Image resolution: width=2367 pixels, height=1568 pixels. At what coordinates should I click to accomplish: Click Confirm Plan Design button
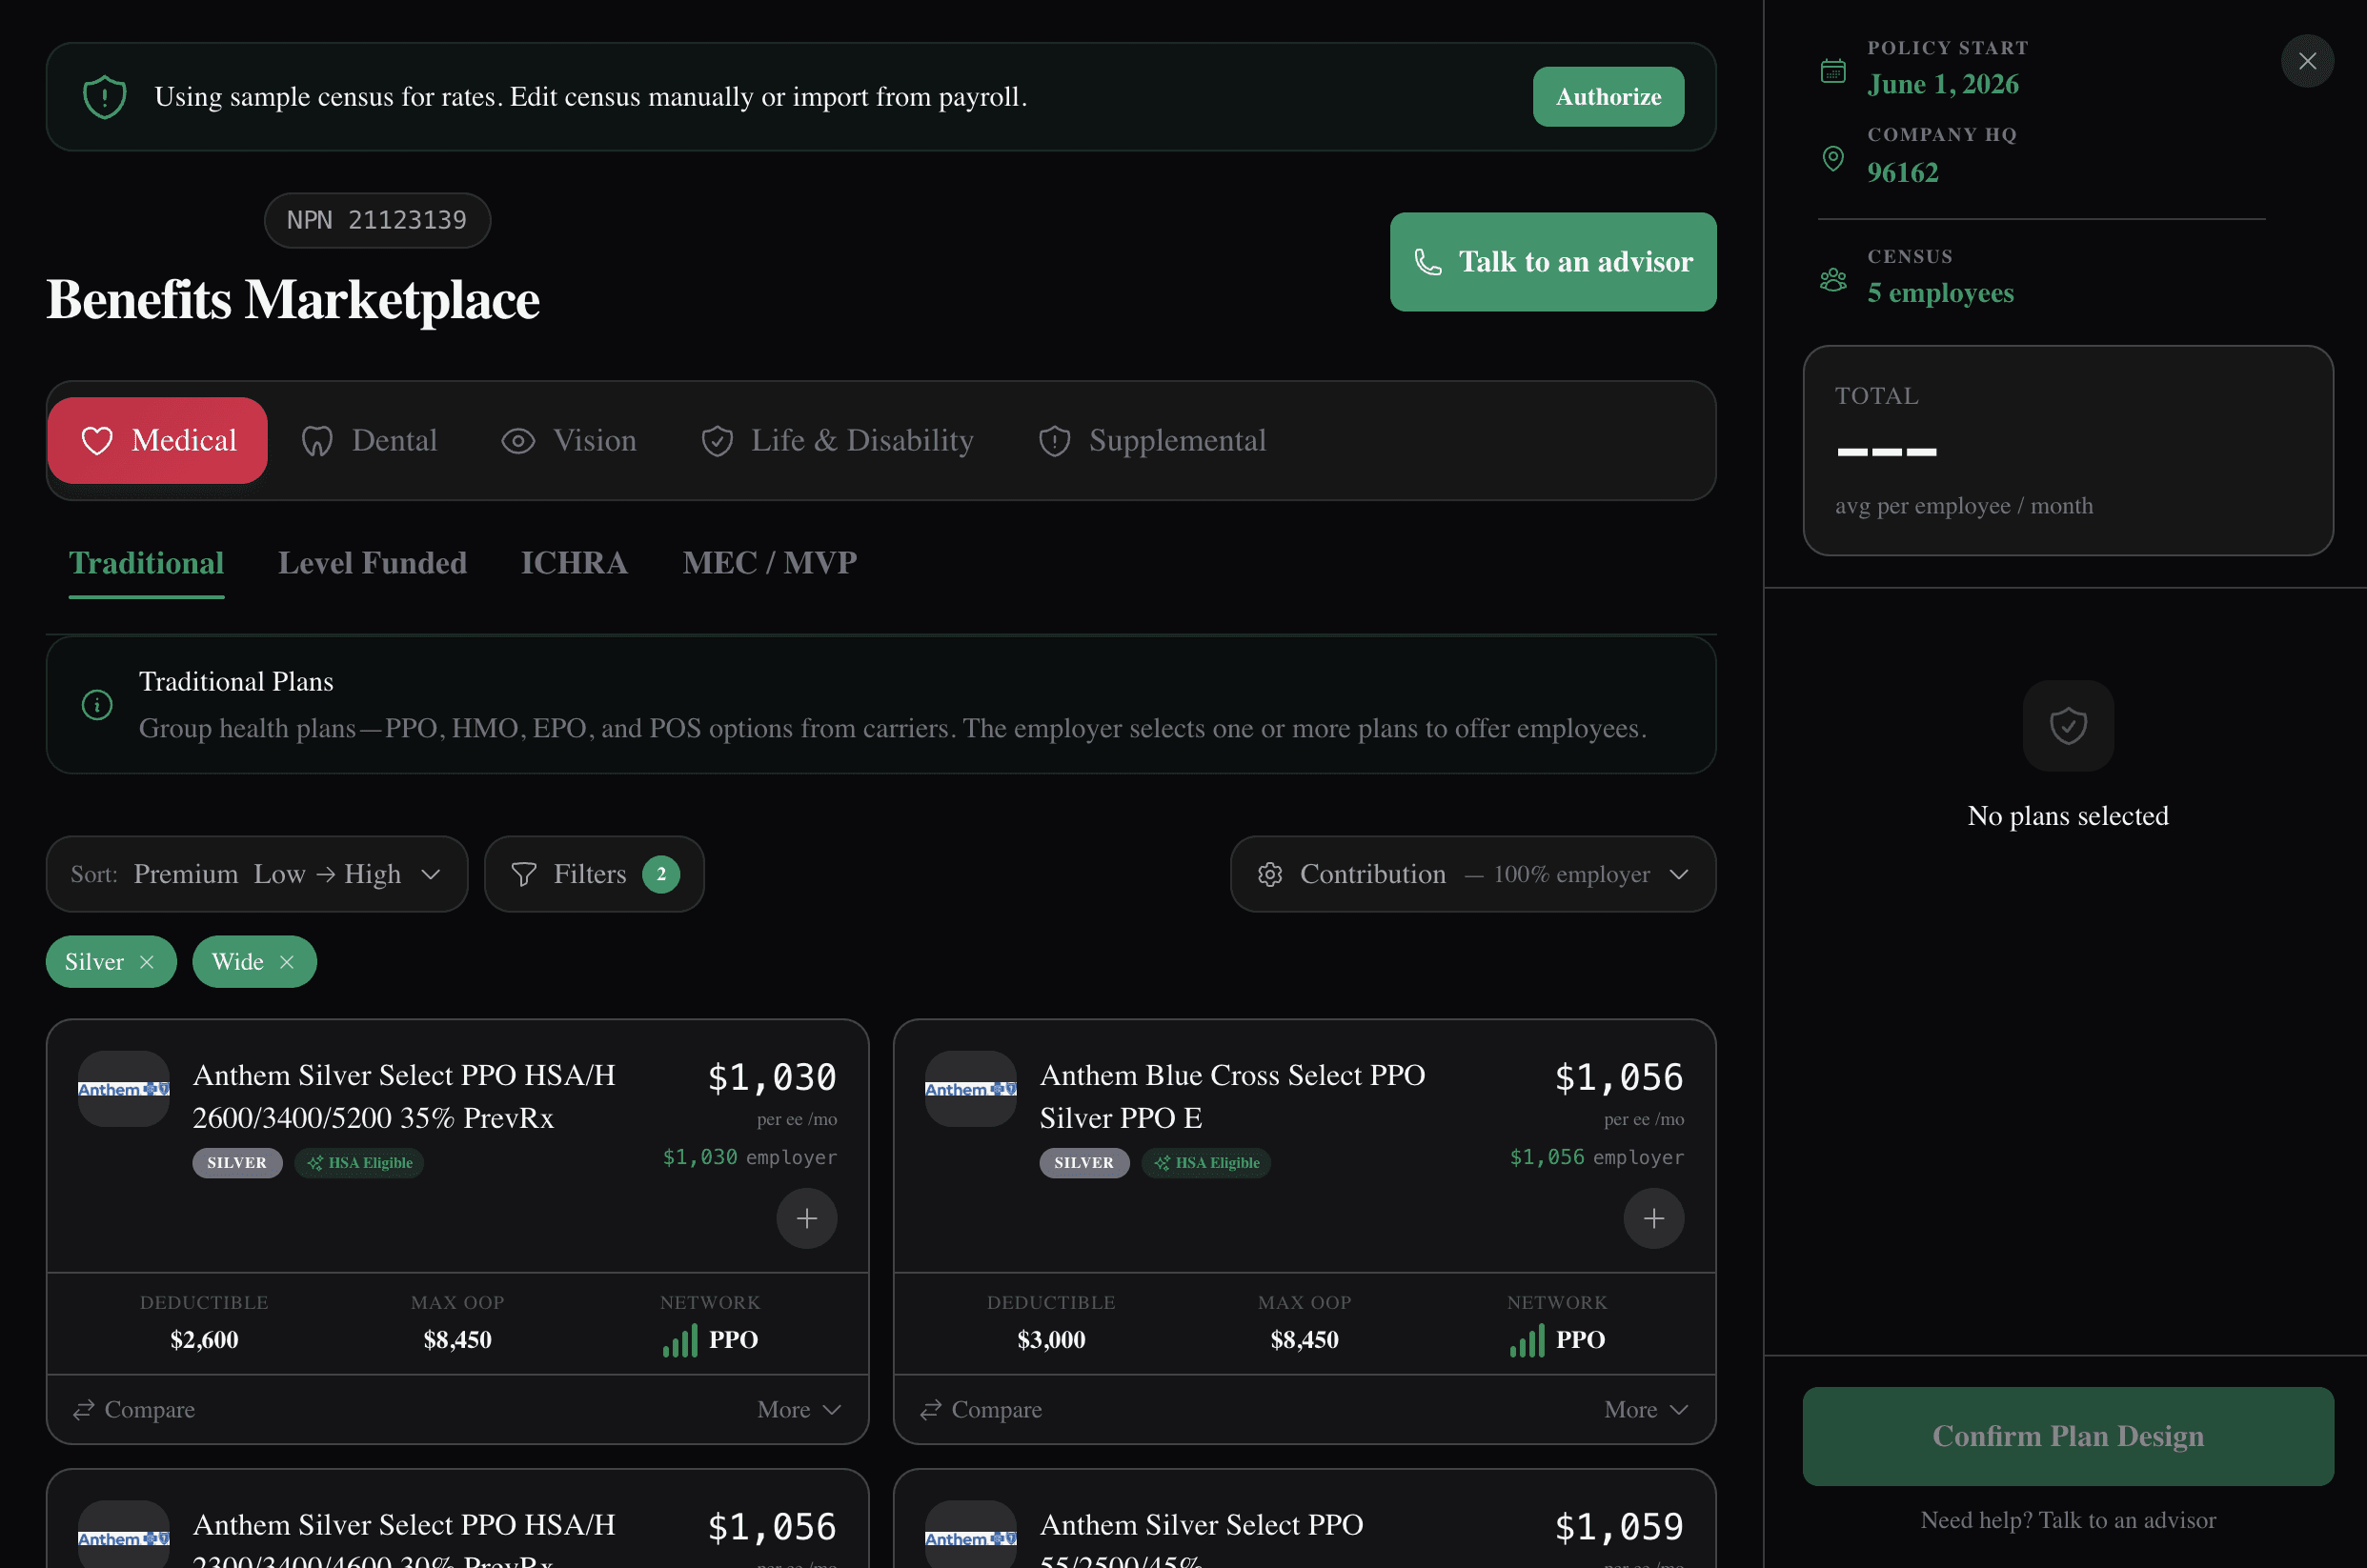pyautogui.click(x=2068, y=1436)
